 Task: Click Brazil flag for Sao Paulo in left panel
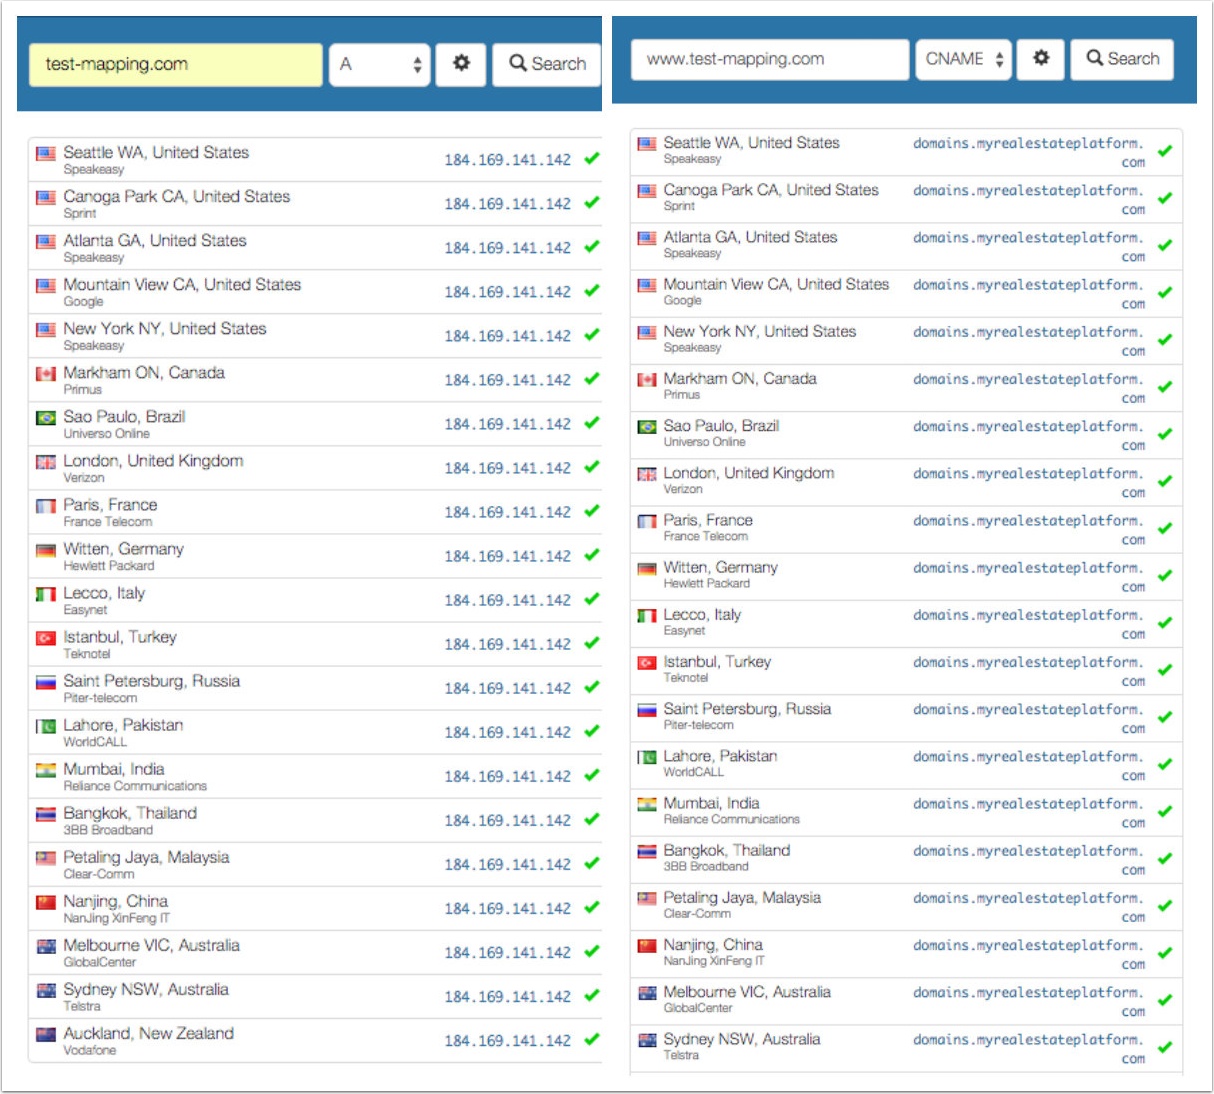[x=46, y=418]
